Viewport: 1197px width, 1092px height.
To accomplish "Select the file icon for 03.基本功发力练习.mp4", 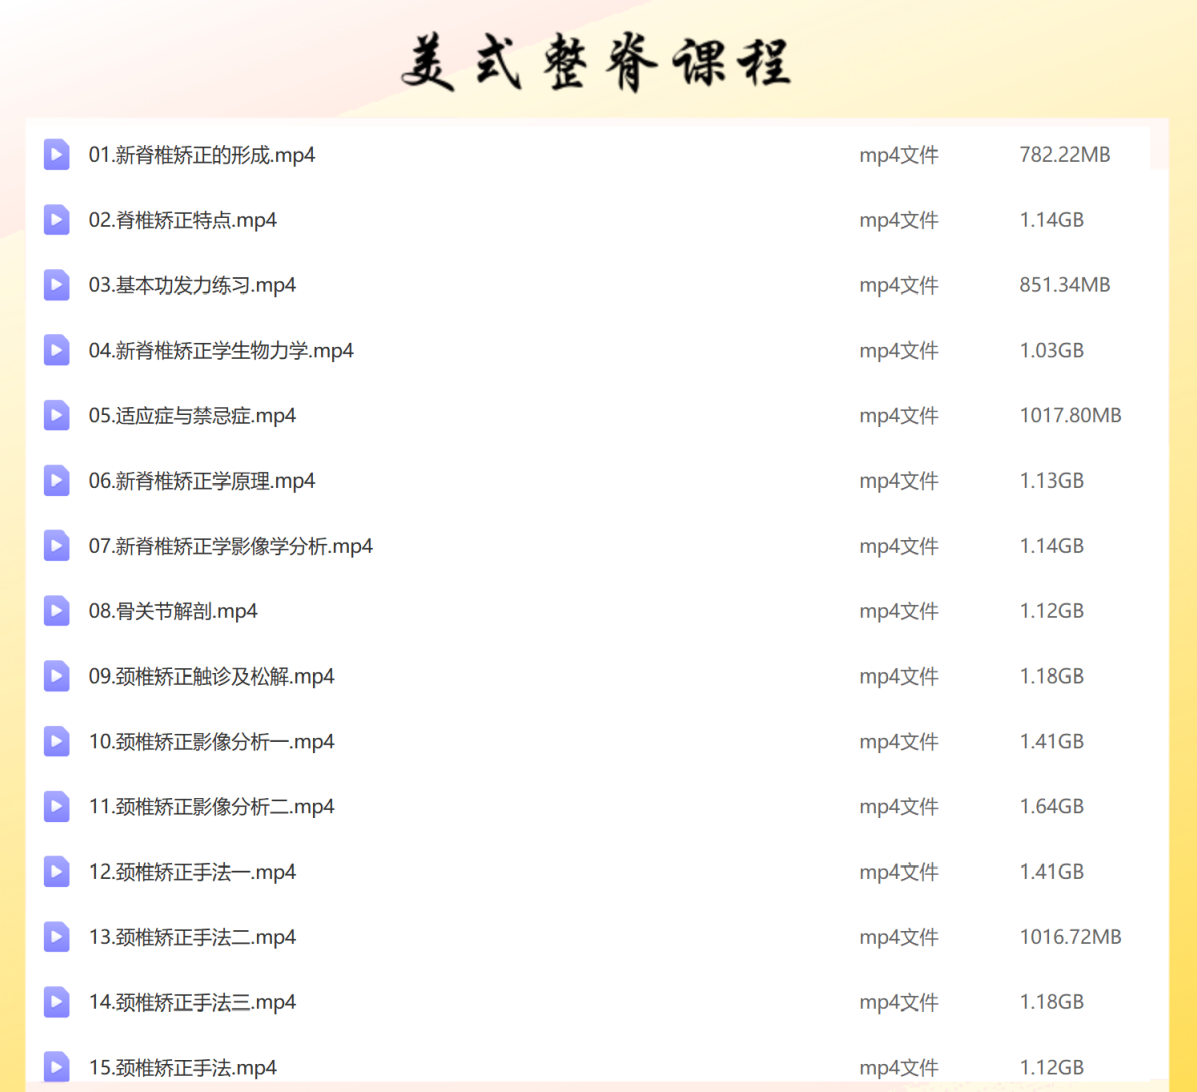I will tap(56, 285).
